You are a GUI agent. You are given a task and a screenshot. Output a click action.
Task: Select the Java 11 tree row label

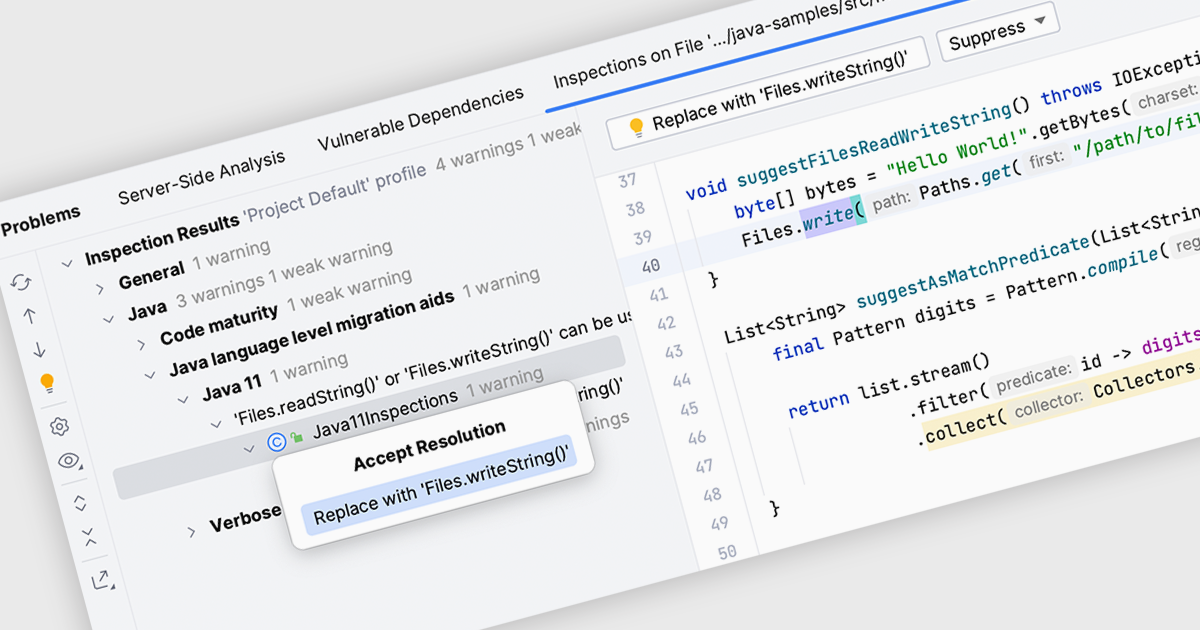coord(230,386)
